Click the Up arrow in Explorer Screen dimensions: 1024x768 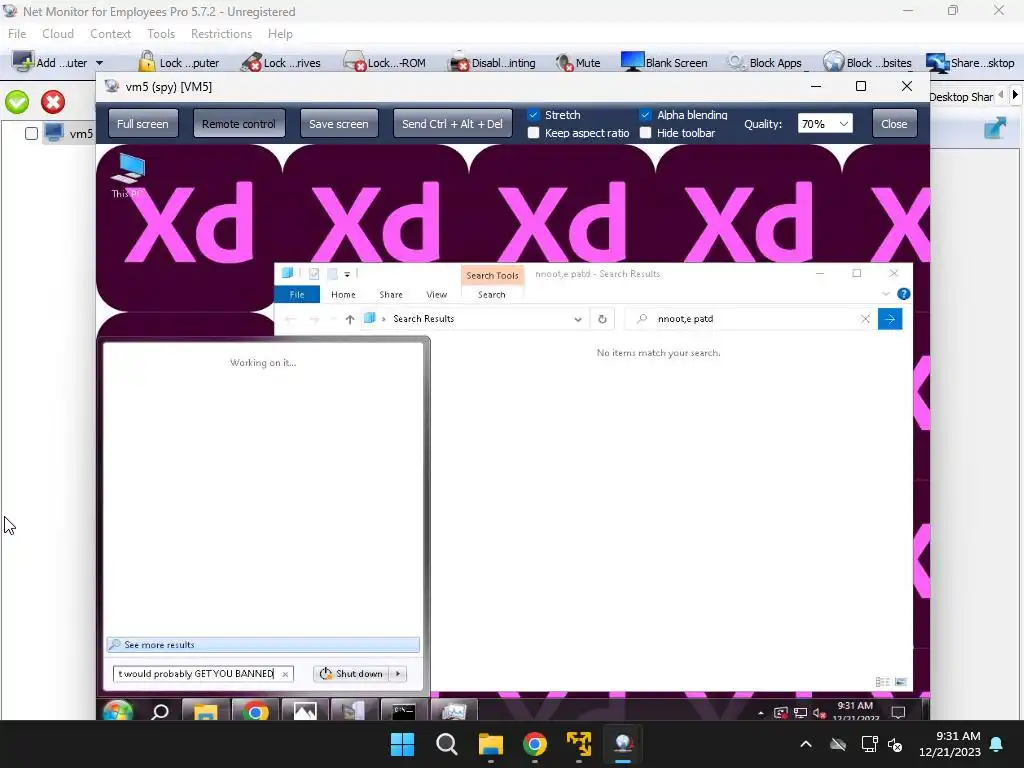pos(349,319)
